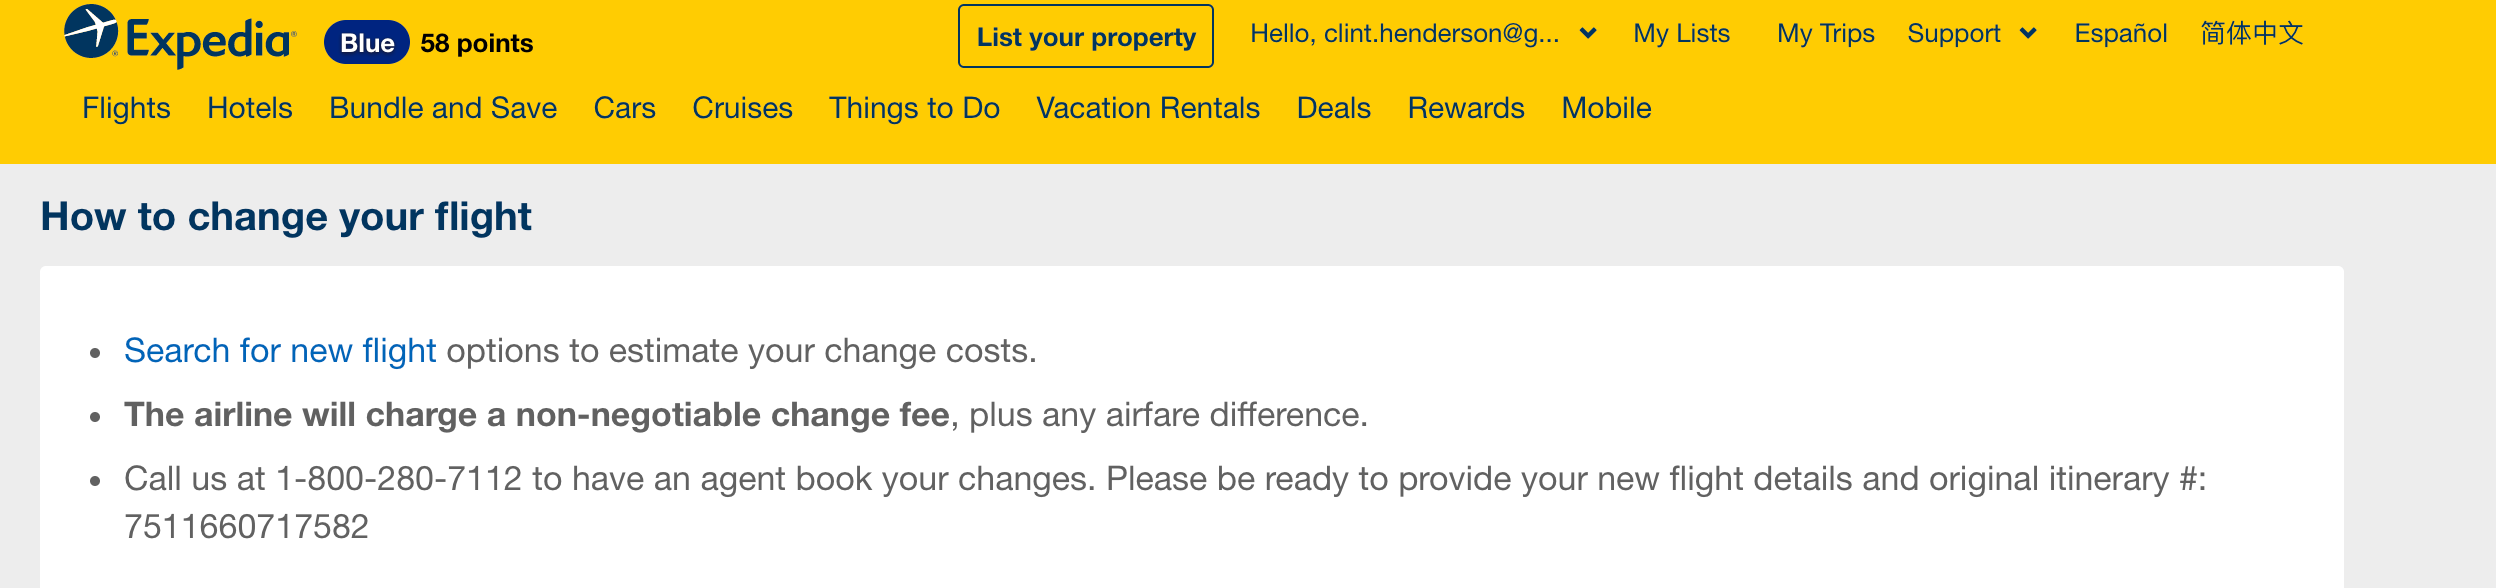
Task: Open the Hello account menu
Action: point(1404,34)
